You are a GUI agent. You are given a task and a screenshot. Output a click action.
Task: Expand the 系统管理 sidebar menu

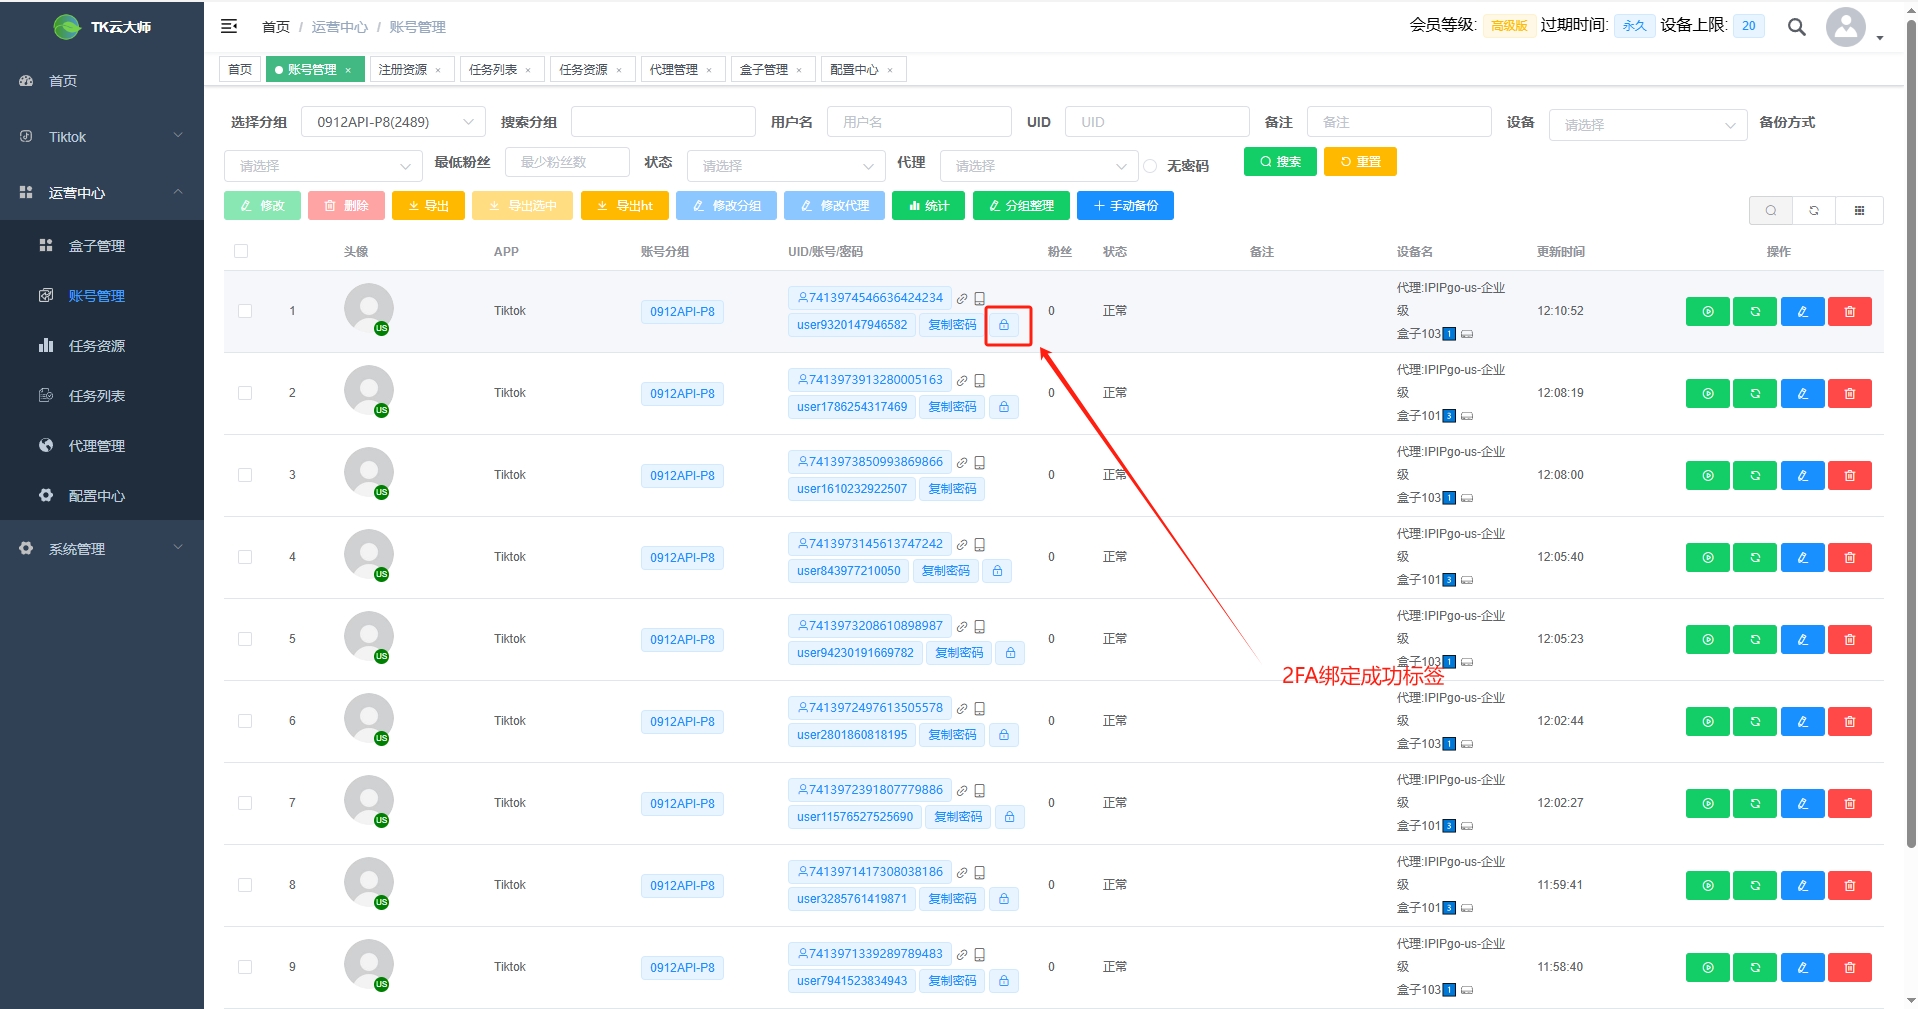point(102,549)
